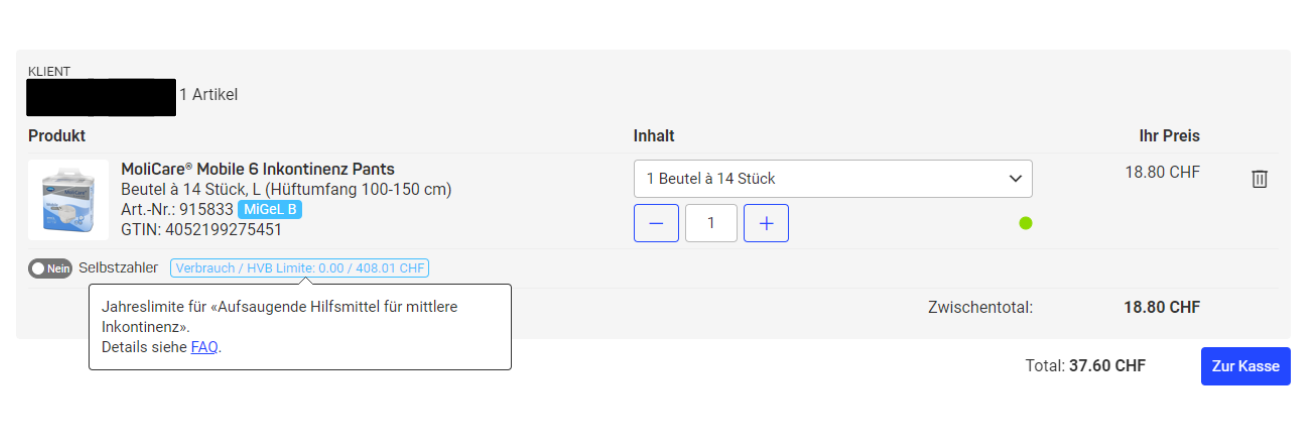This screenshot has width=1313, height=446.
Task: Focus the quantity input field
Action: tap(711, 223)
